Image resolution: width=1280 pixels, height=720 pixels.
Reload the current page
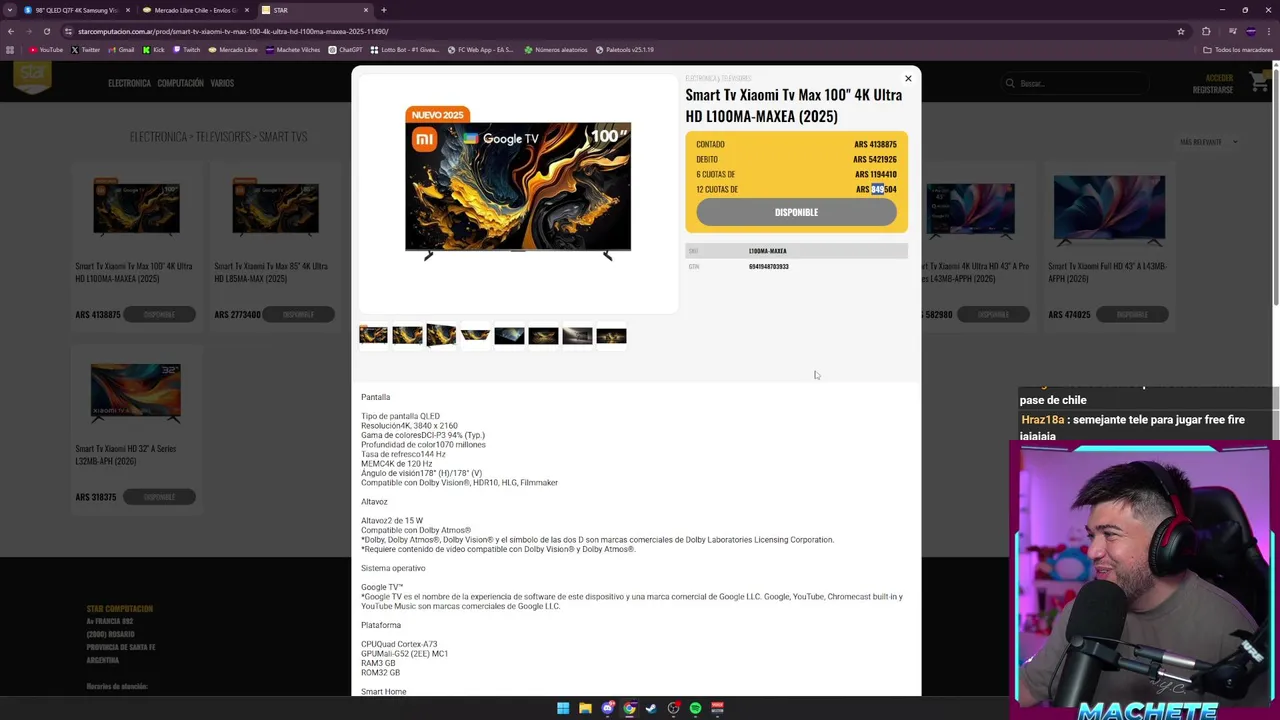click(x=47, y=31)
